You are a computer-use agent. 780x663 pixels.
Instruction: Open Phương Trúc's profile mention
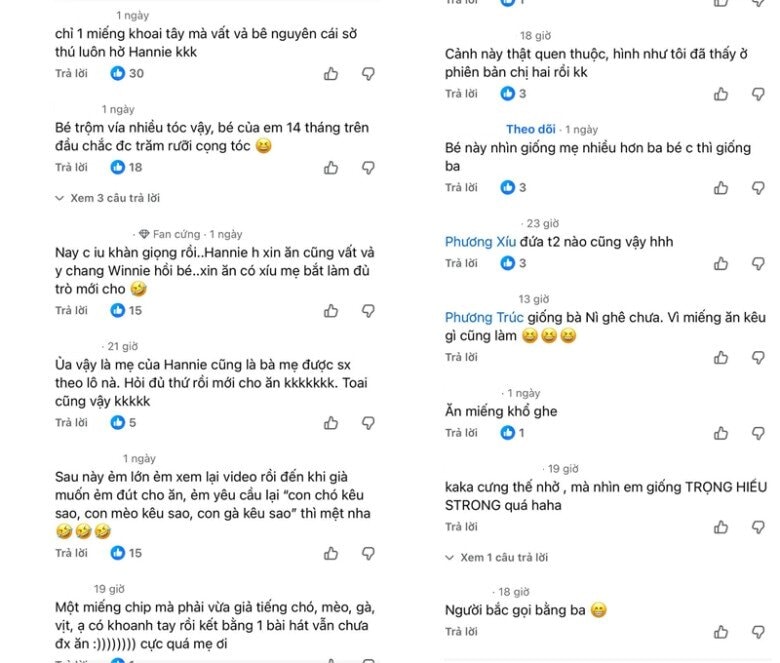tap(480, 317)
